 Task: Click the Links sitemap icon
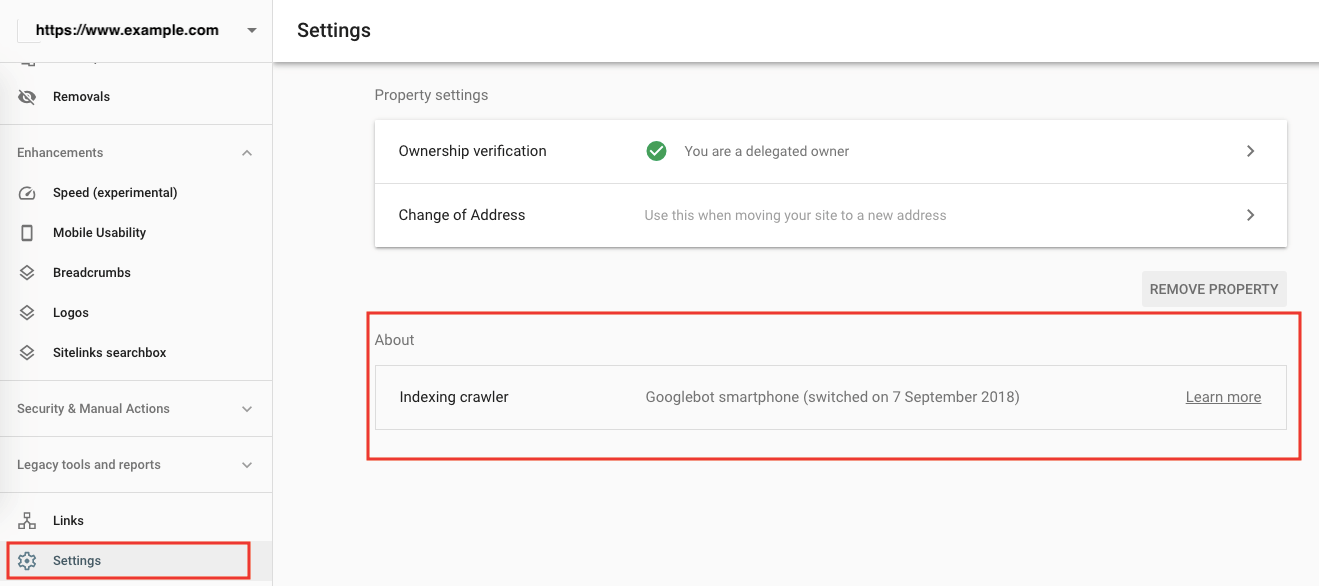28,521
